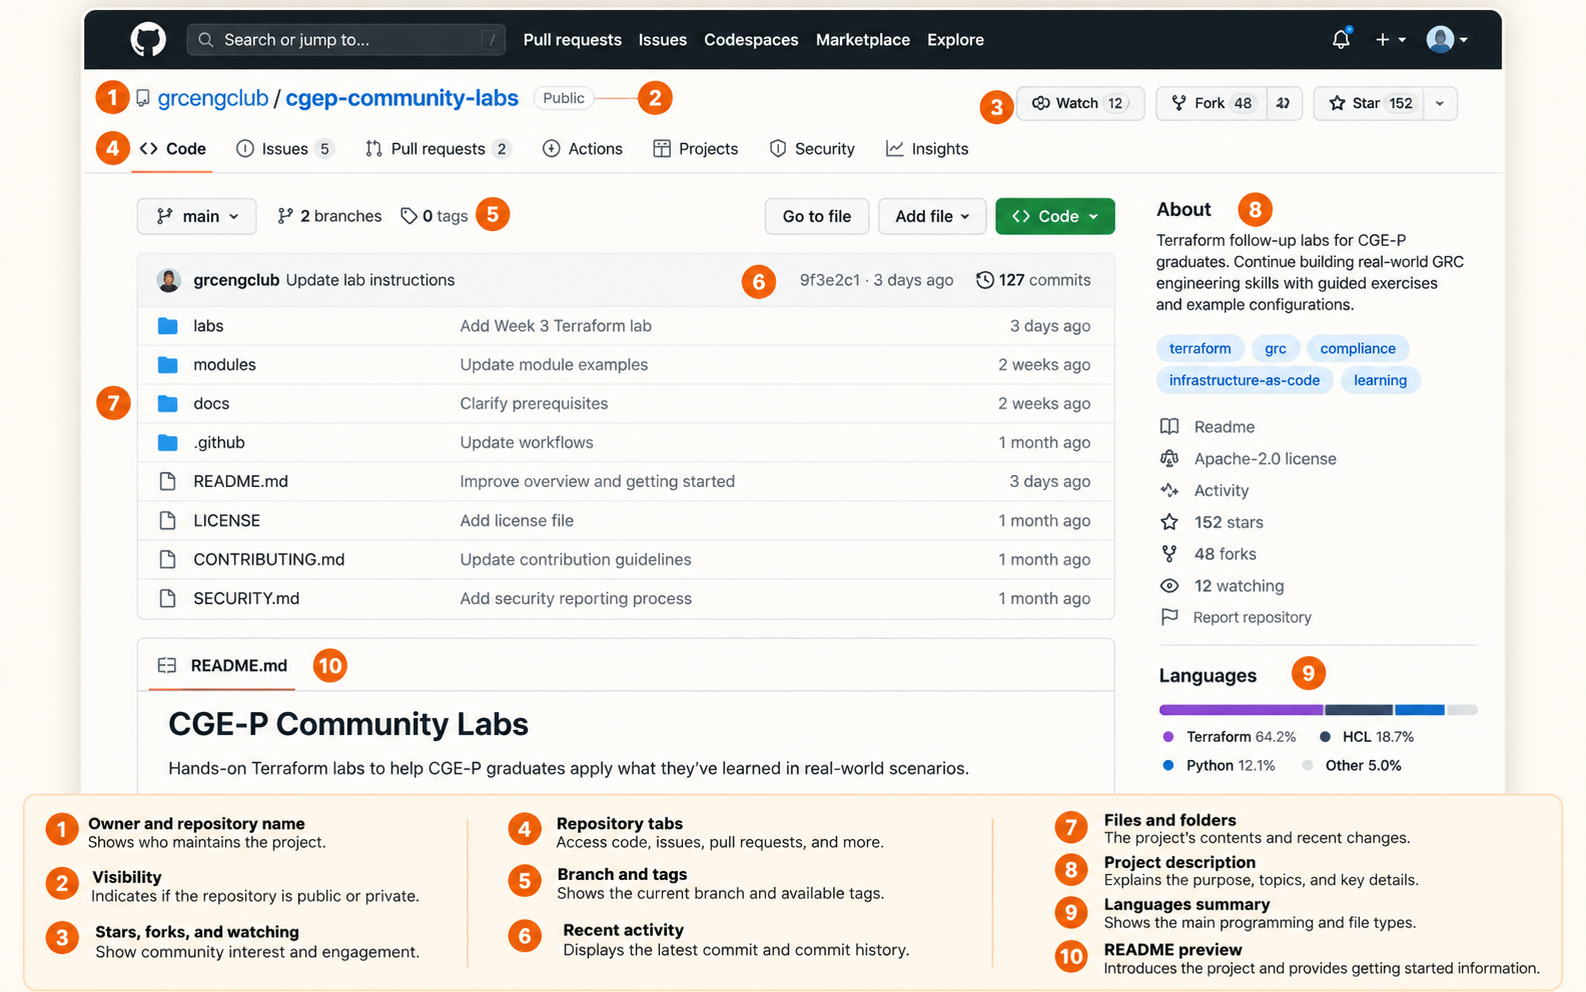Open the CONTRIBUTING.md file
Screen dimensions: 1586x992
(269, 560)
